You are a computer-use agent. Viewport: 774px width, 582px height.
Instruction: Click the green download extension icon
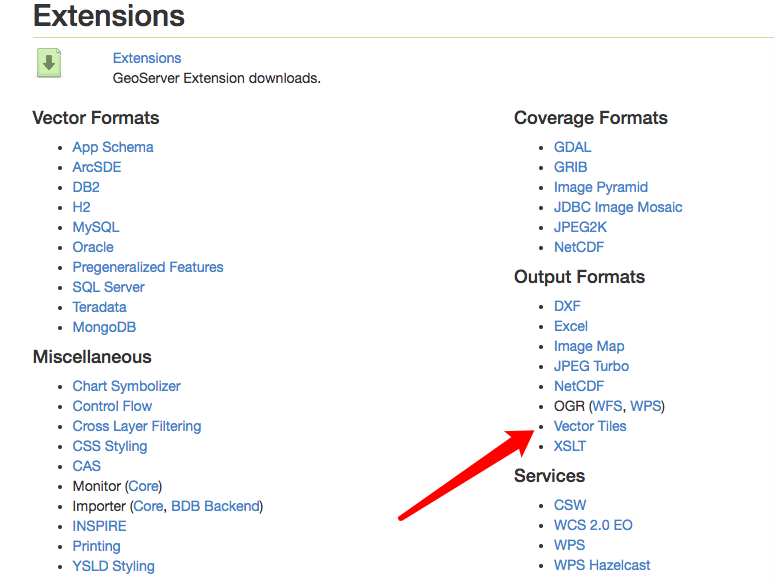point(49,63)
